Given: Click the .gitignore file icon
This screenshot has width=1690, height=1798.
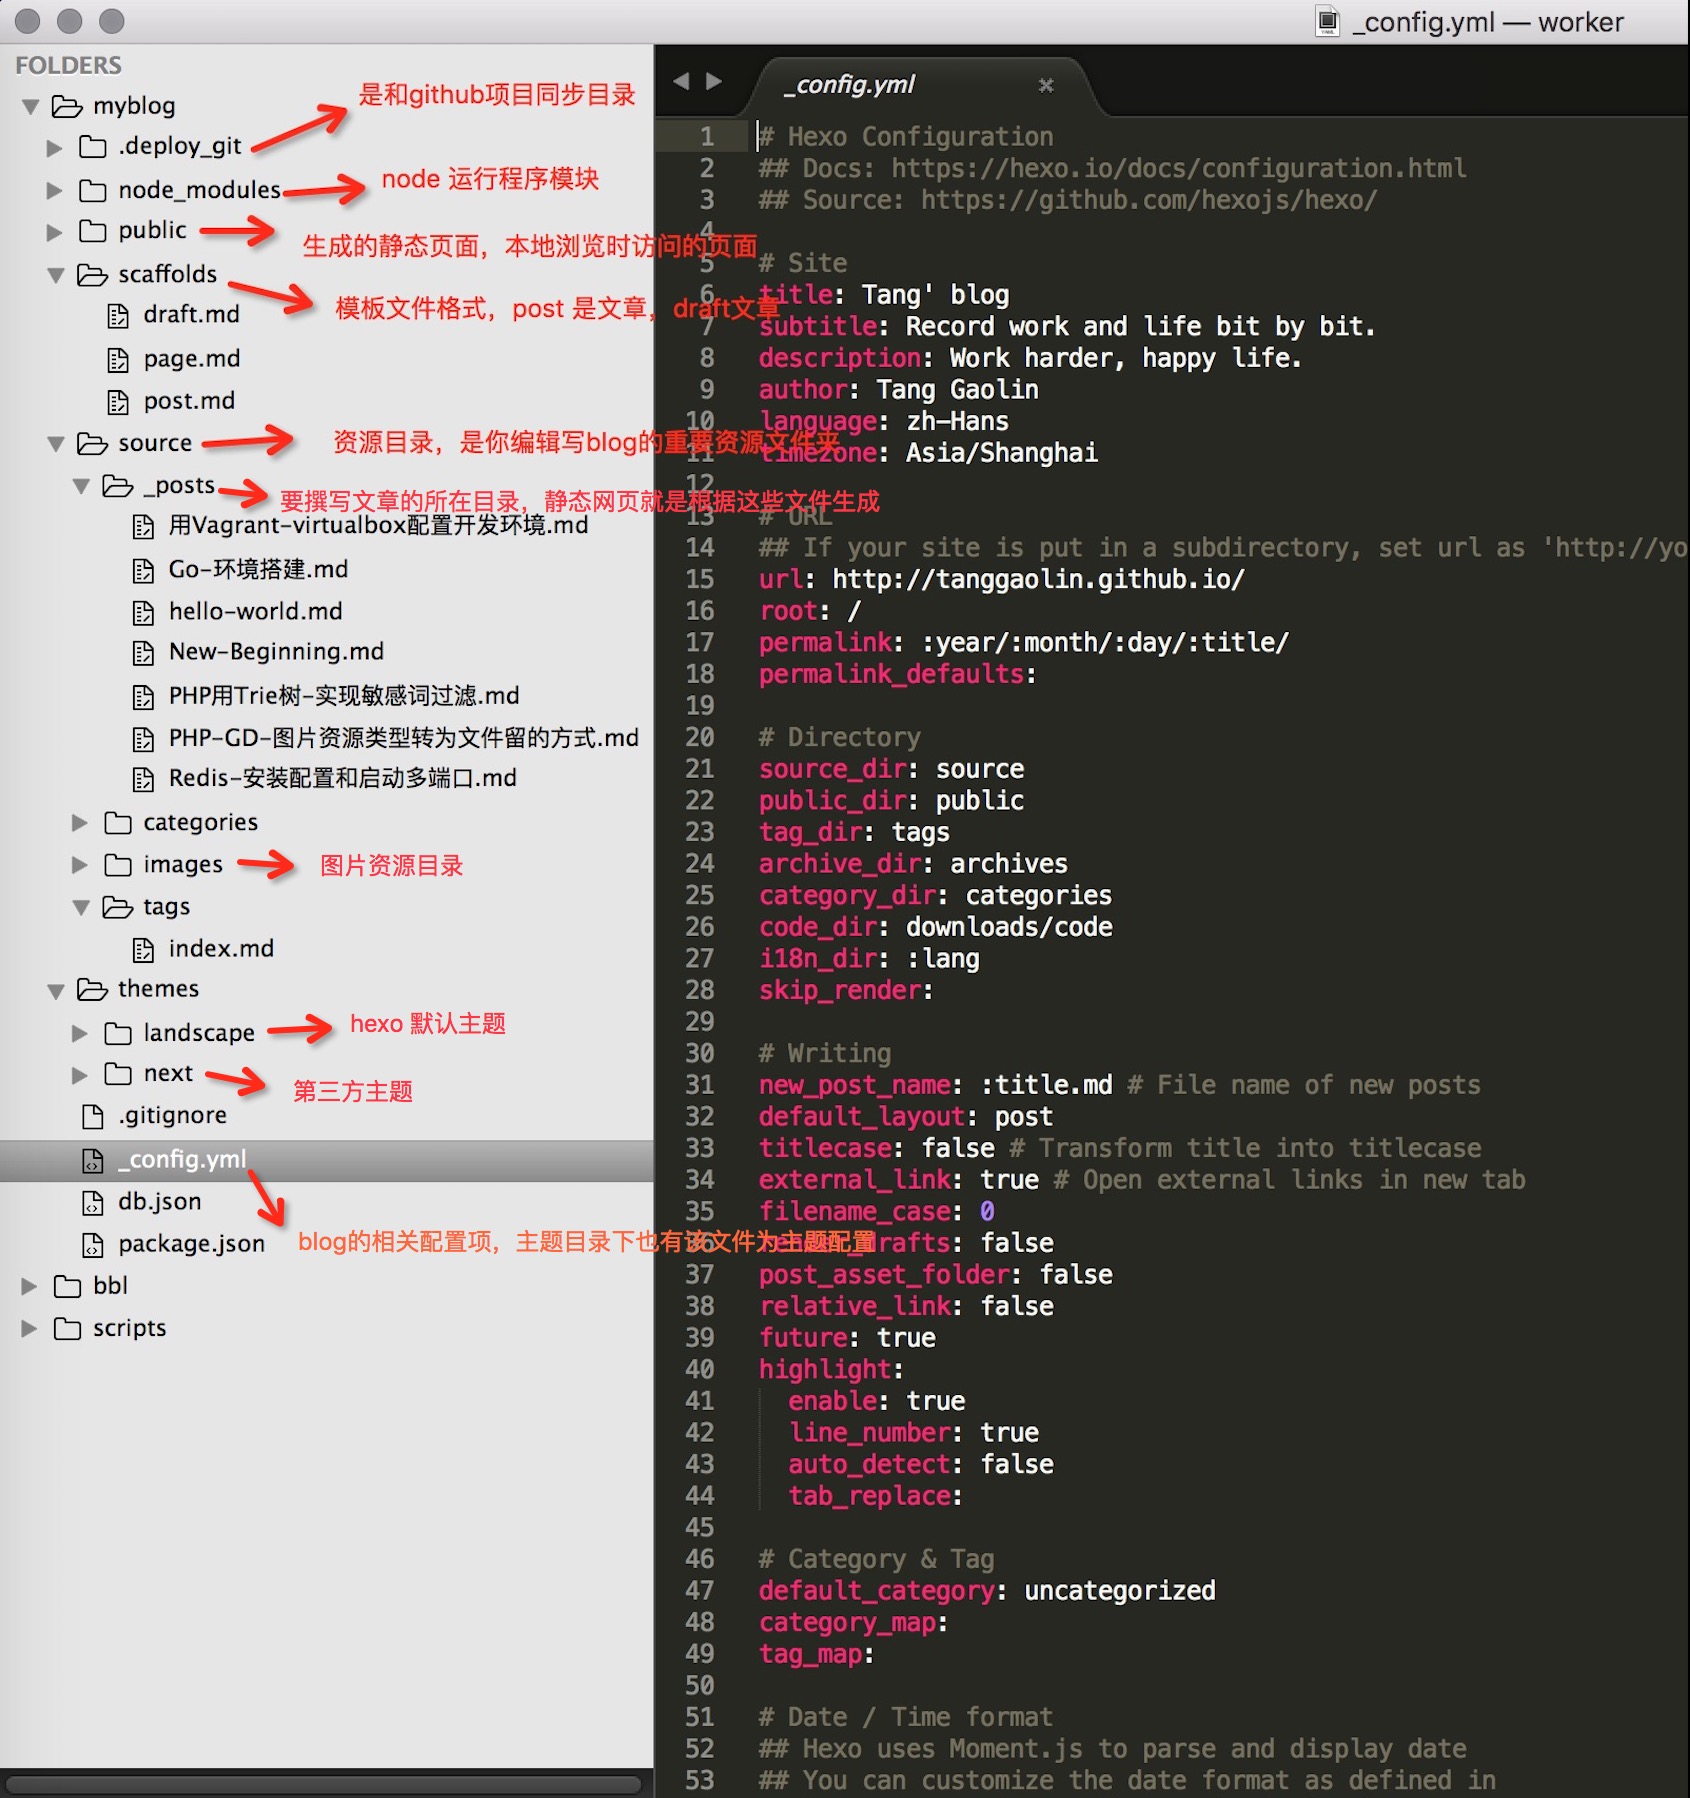Looking at the screenshot, I should point(92,1116).
